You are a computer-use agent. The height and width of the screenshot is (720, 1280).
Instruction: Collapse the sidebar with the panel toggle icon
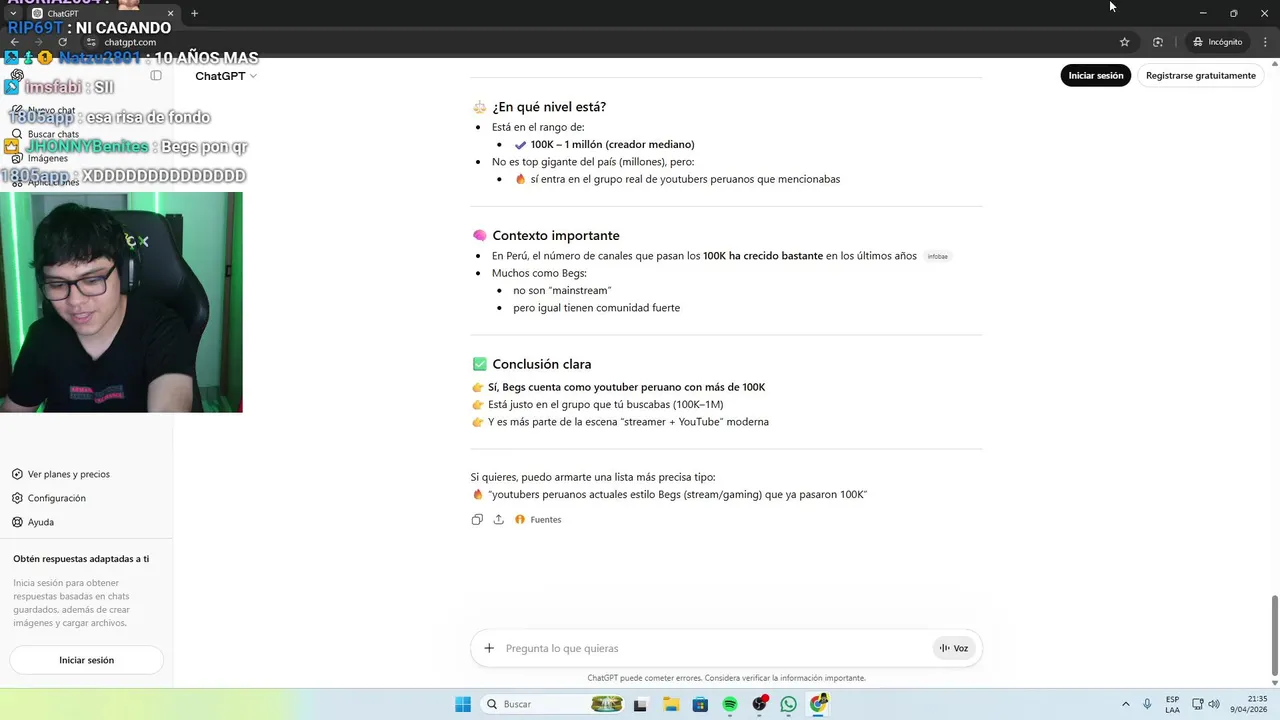click(x=156, y=76)
